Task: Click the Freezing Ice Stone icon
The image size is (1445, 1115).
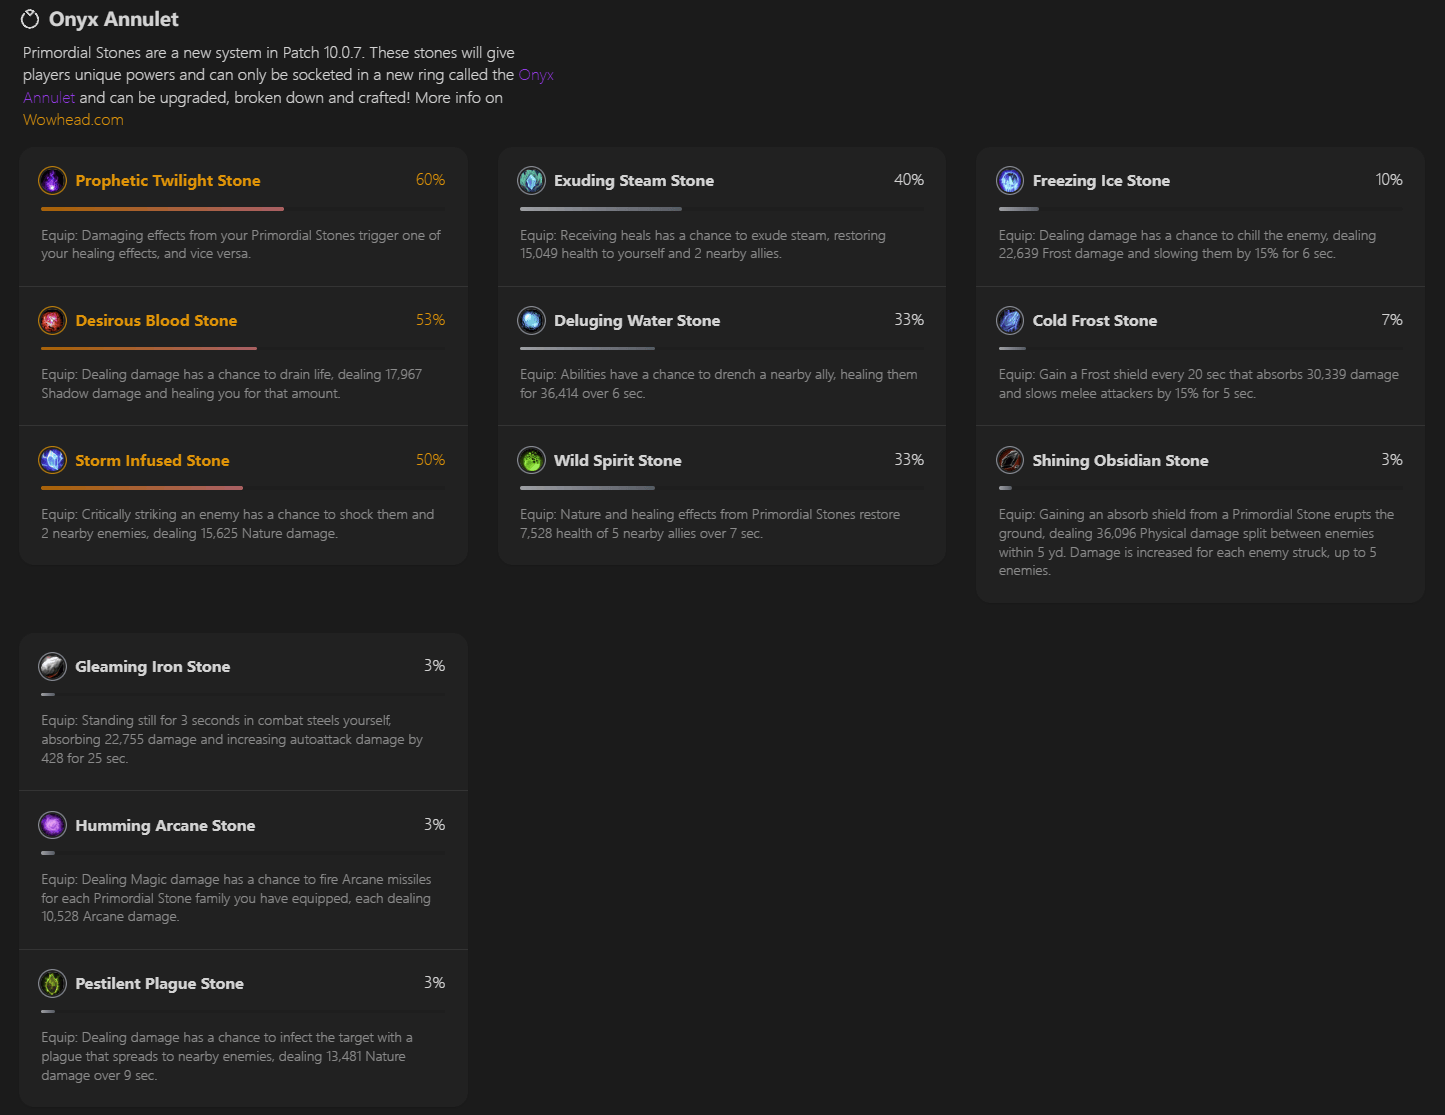Action: coord(1010,181)
